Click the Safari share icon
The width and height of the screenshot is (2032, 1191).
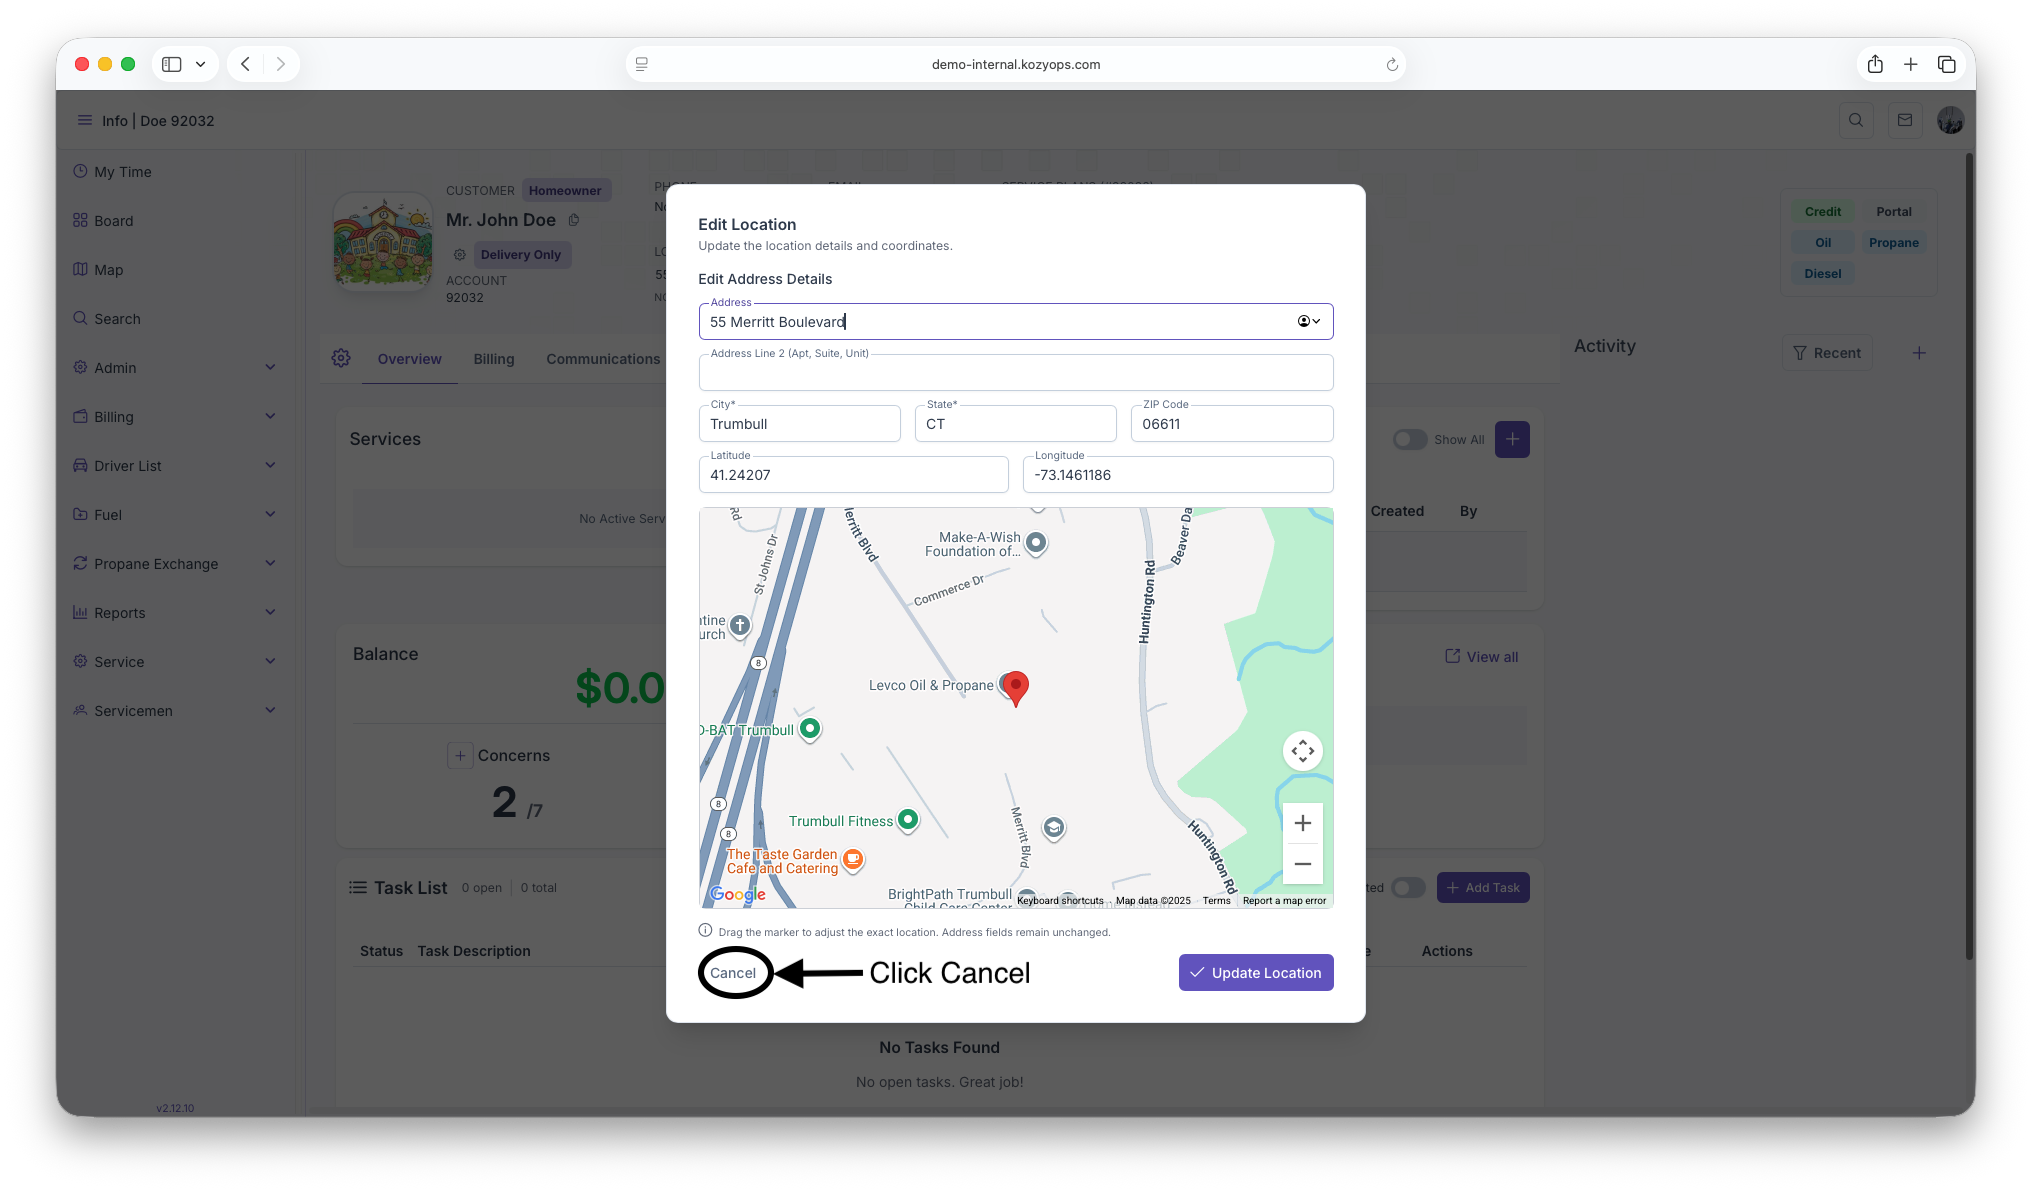[x=1875, y=64]
